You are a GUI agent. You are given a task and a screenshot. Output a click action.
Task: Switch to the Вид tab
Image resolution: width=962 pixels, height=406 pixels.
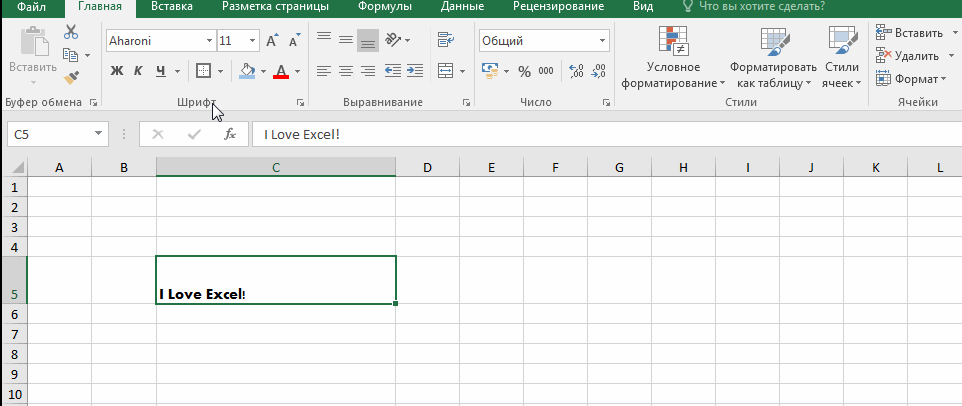point(642,7)
